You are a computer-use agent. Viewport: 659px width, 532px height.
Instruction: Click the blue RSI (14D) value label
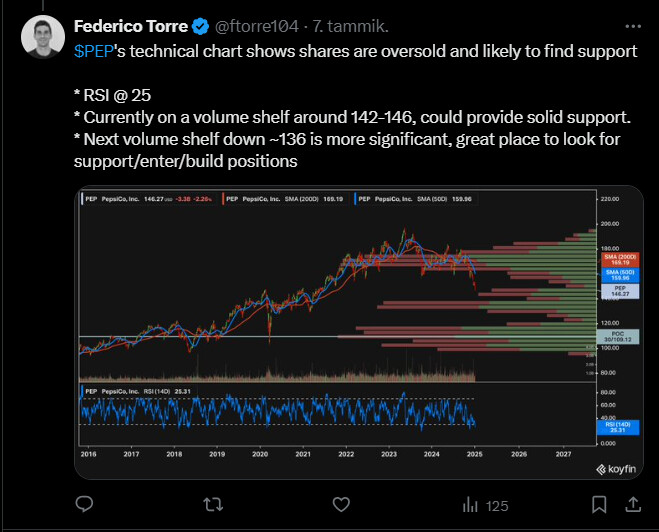618,427
